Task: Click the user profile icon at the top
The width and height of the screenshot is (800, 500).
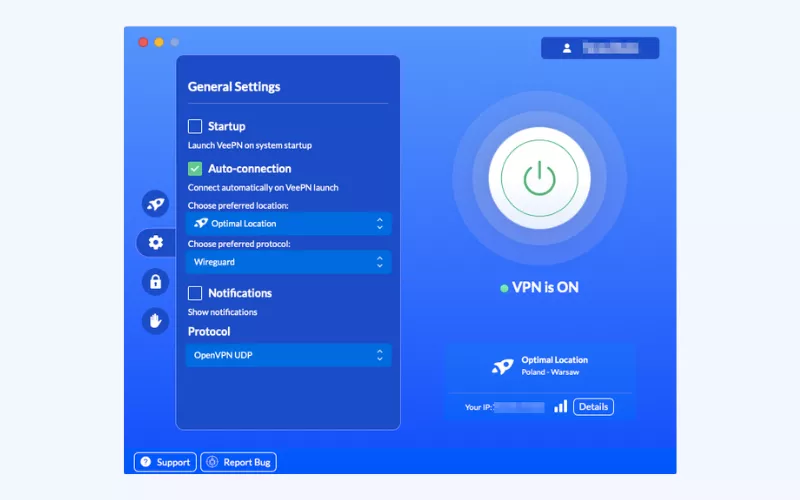Action: tap(567, 48)
